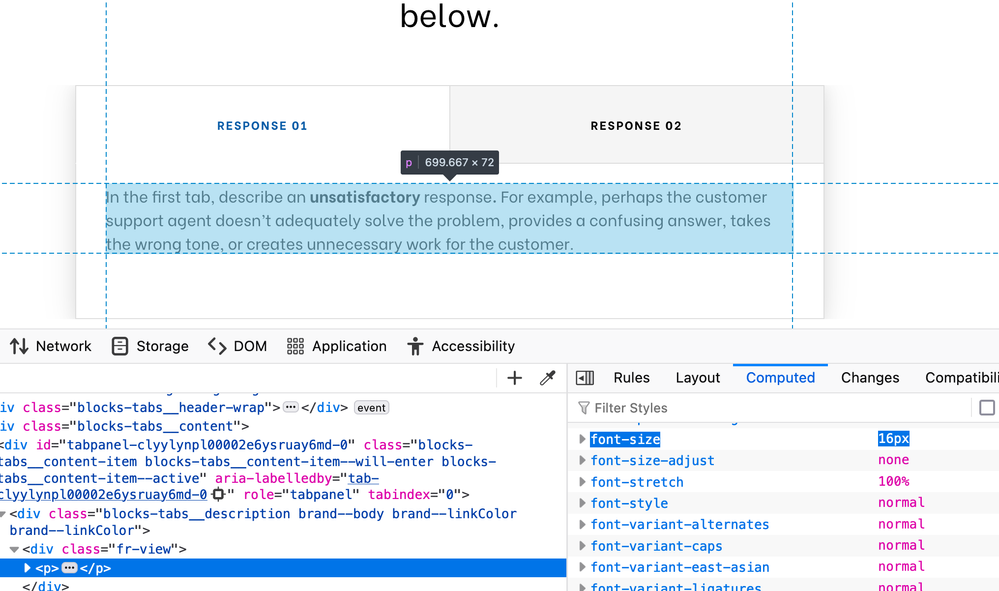Open the Storage panel
The height and width of the screenshot is (591, 999).
tap(150, 346)
